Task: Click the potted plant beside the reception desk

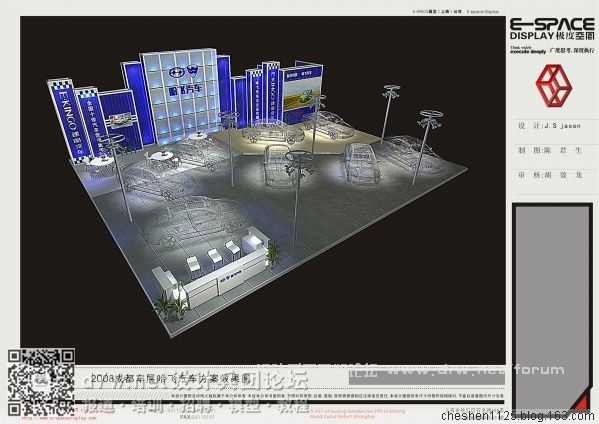Action: pos(272,254)
